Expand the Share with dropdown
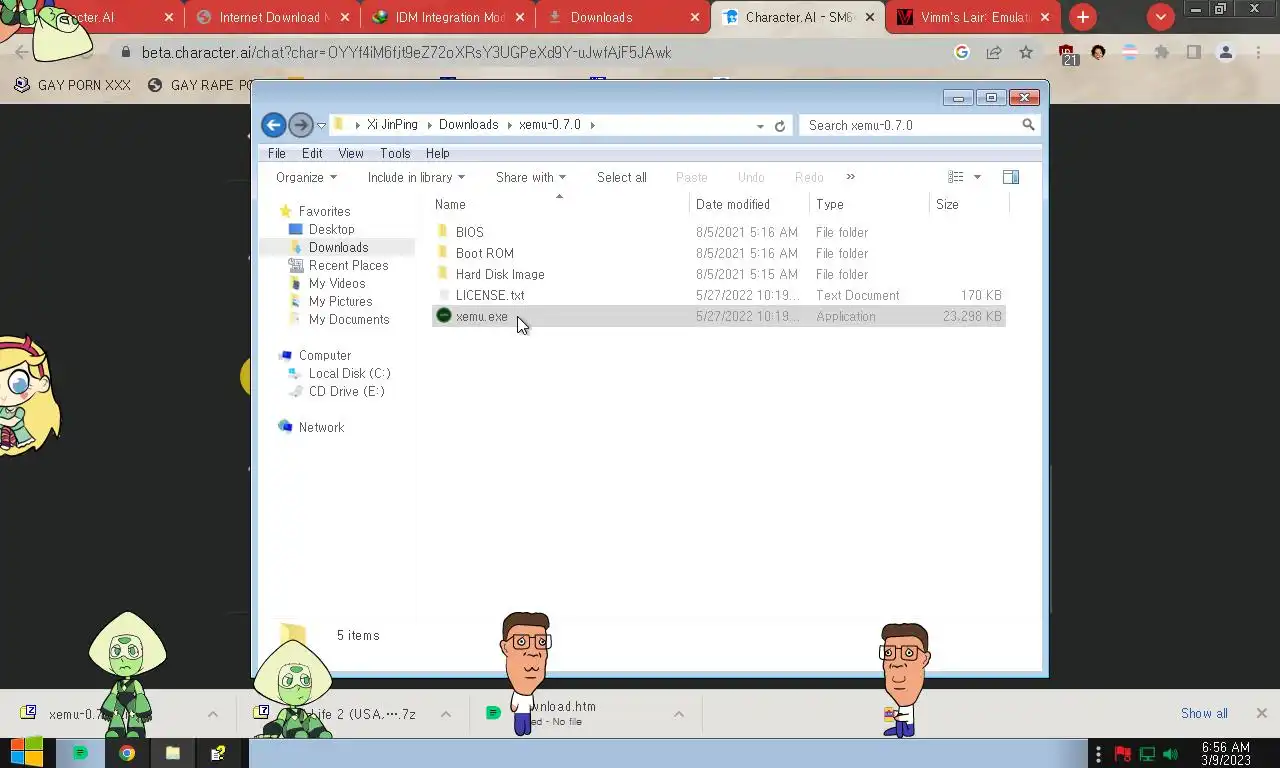Image resolution: width=1280 pixels, height=768 pixels. 530,177
